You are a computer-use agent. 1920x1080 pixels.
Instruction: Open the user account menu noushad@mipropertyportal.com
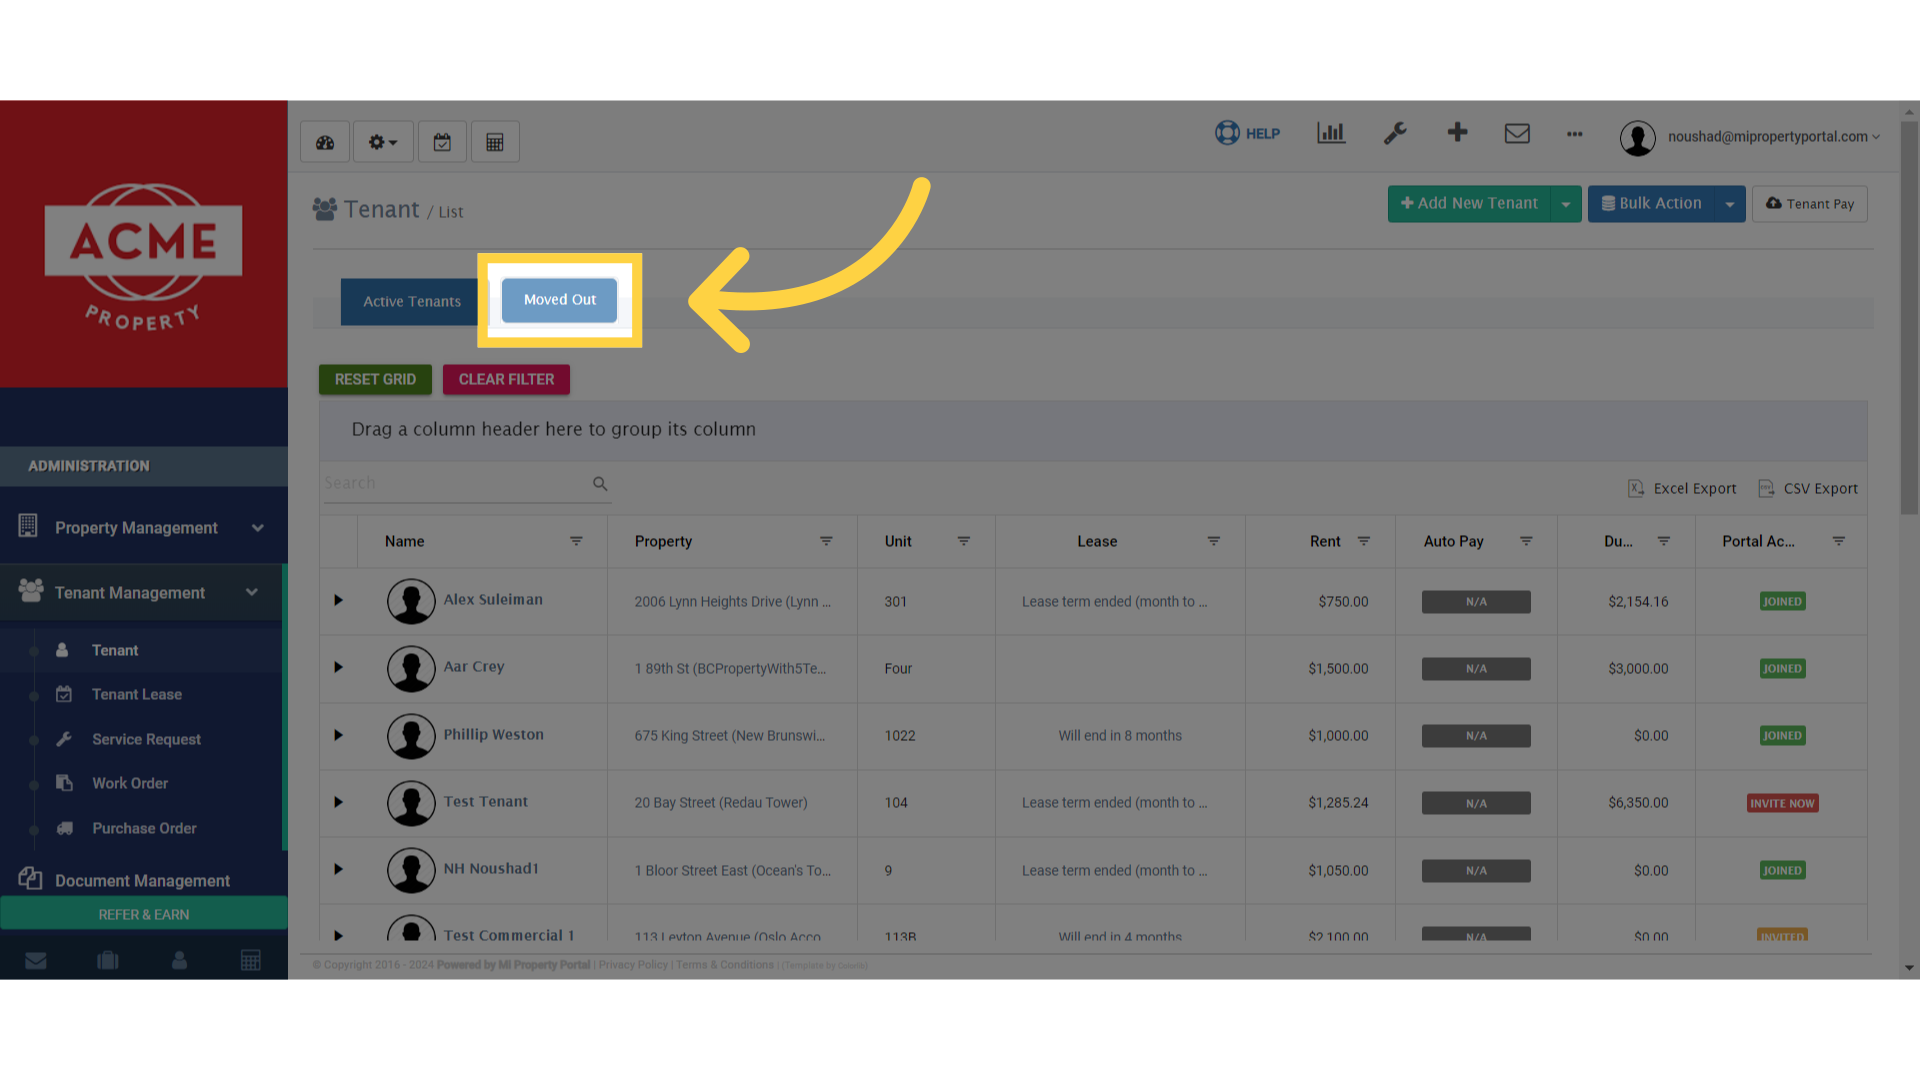[x=1750, y=137]
